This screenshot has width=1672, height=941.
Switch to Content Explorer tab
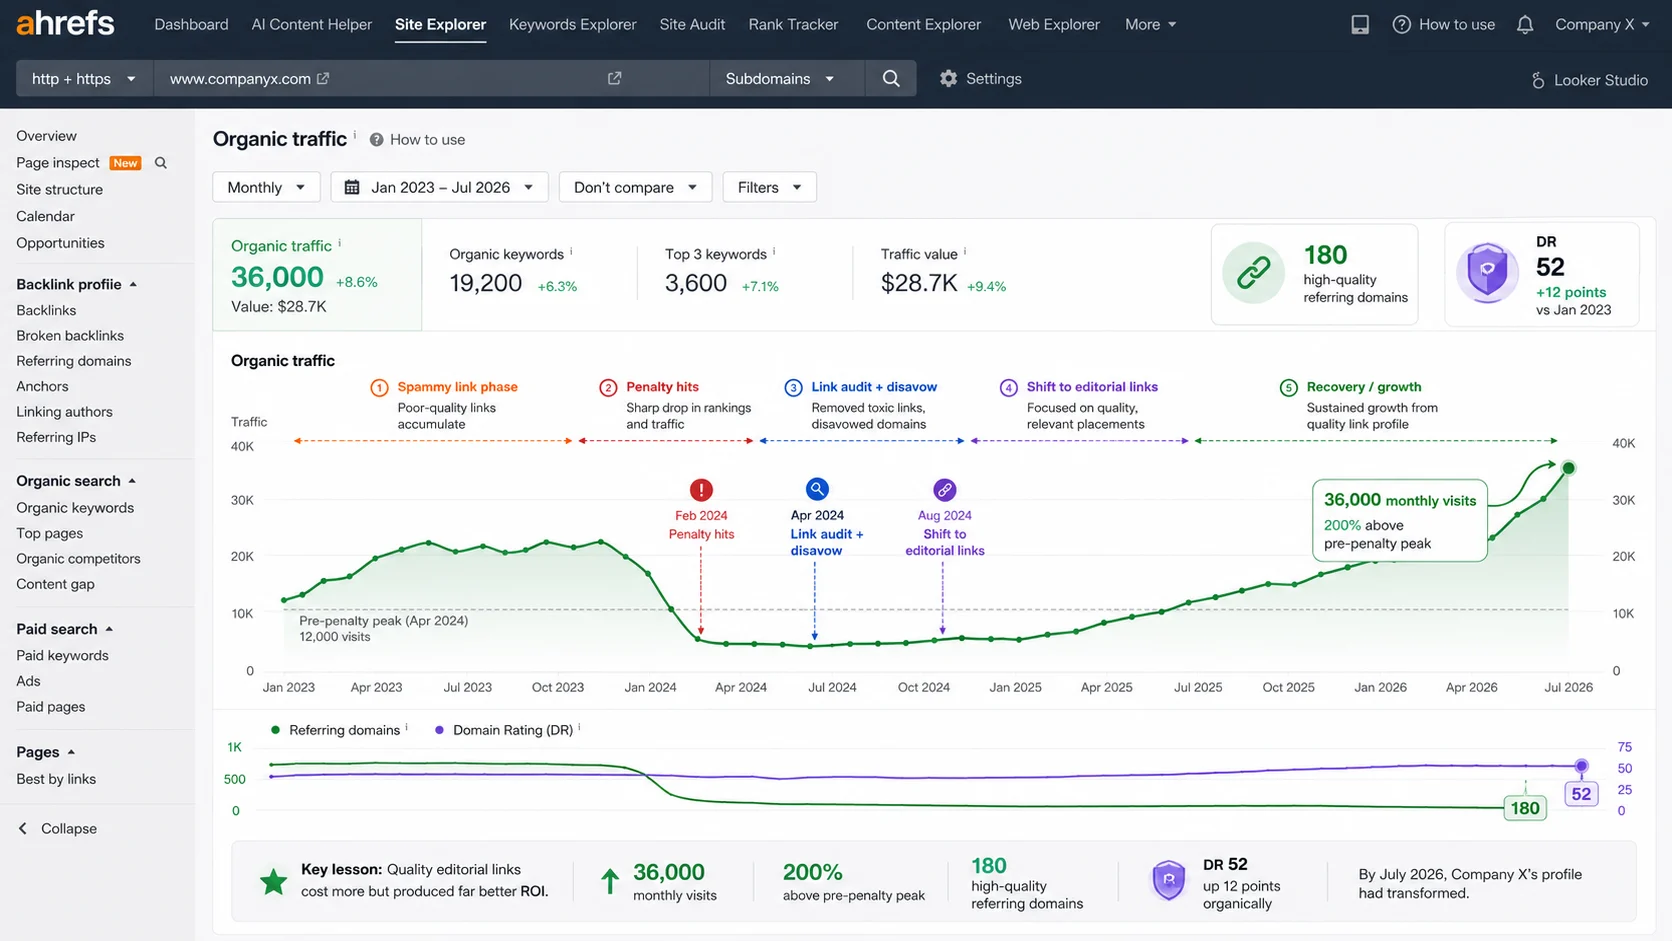coord(923,24)
